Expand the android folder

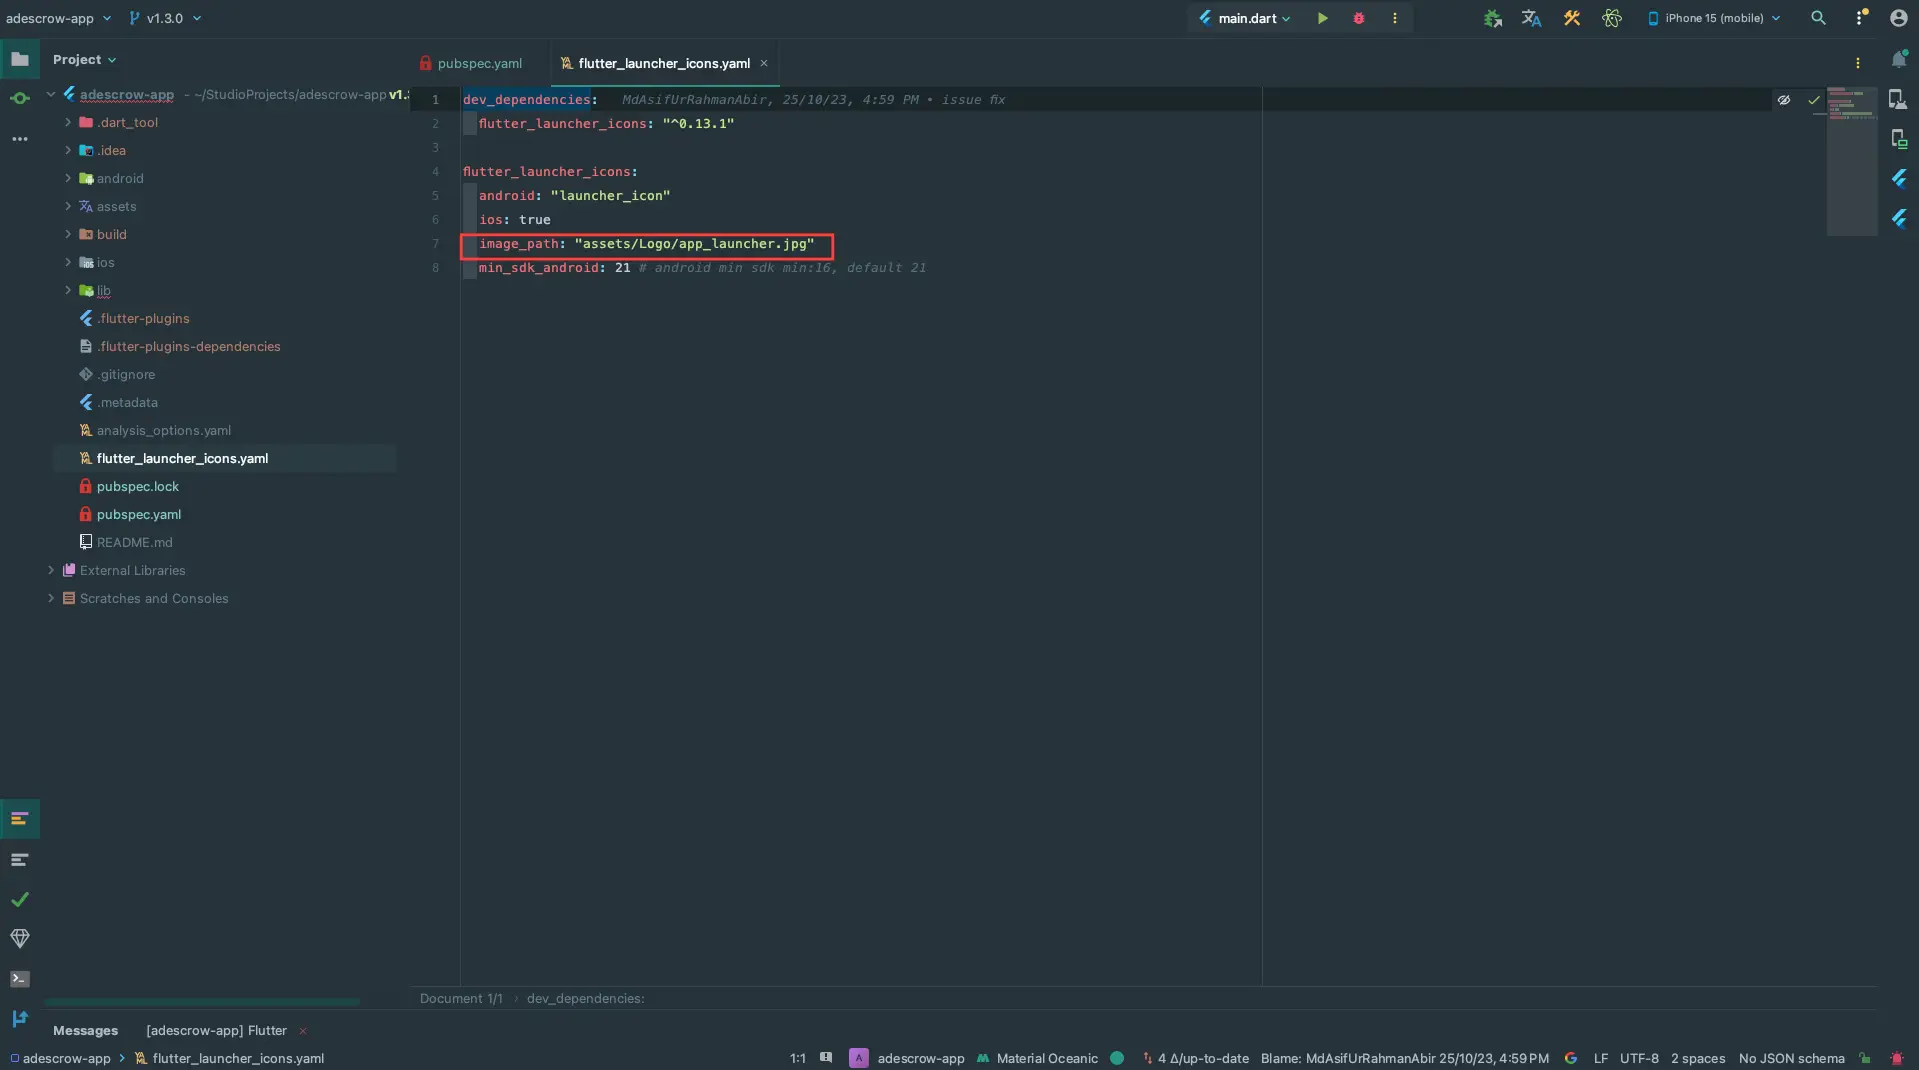68,178
